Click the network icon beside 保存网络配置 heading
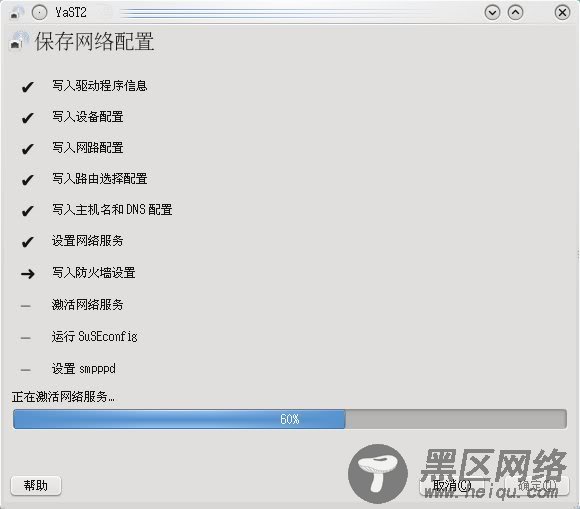The image size is (580, 509). [x=19, y=41]
